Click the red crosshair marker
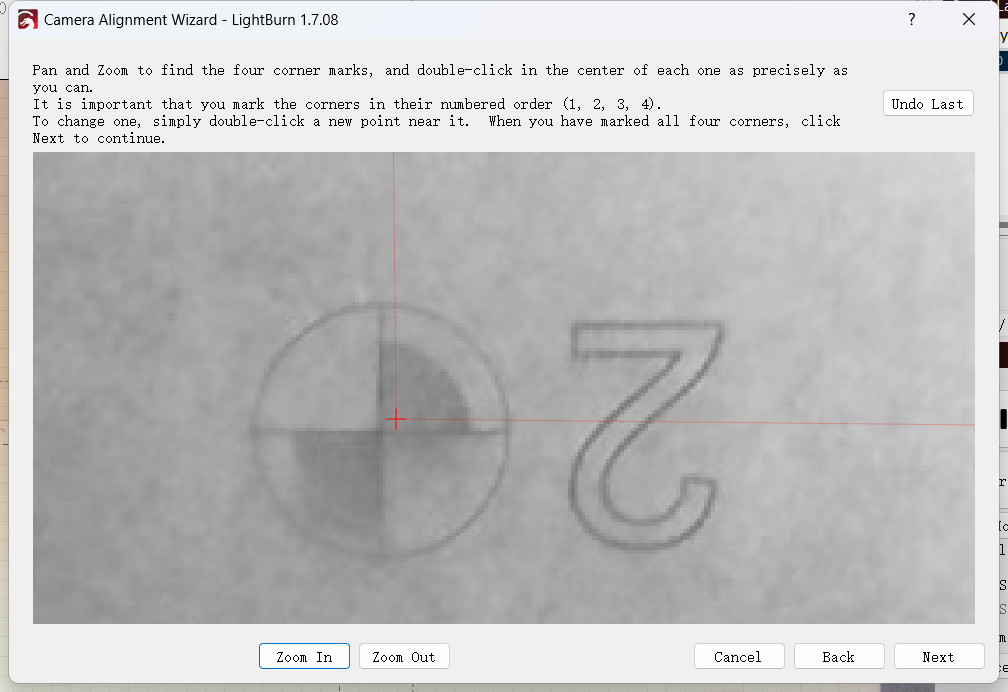The width and height of the screenshot is (1008, 692). pos(395,419)
